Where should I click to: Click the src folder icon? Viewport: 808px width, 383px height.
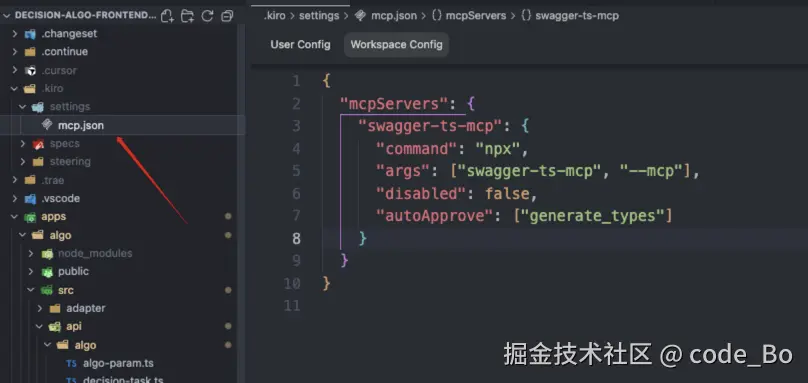click(47, 290)
